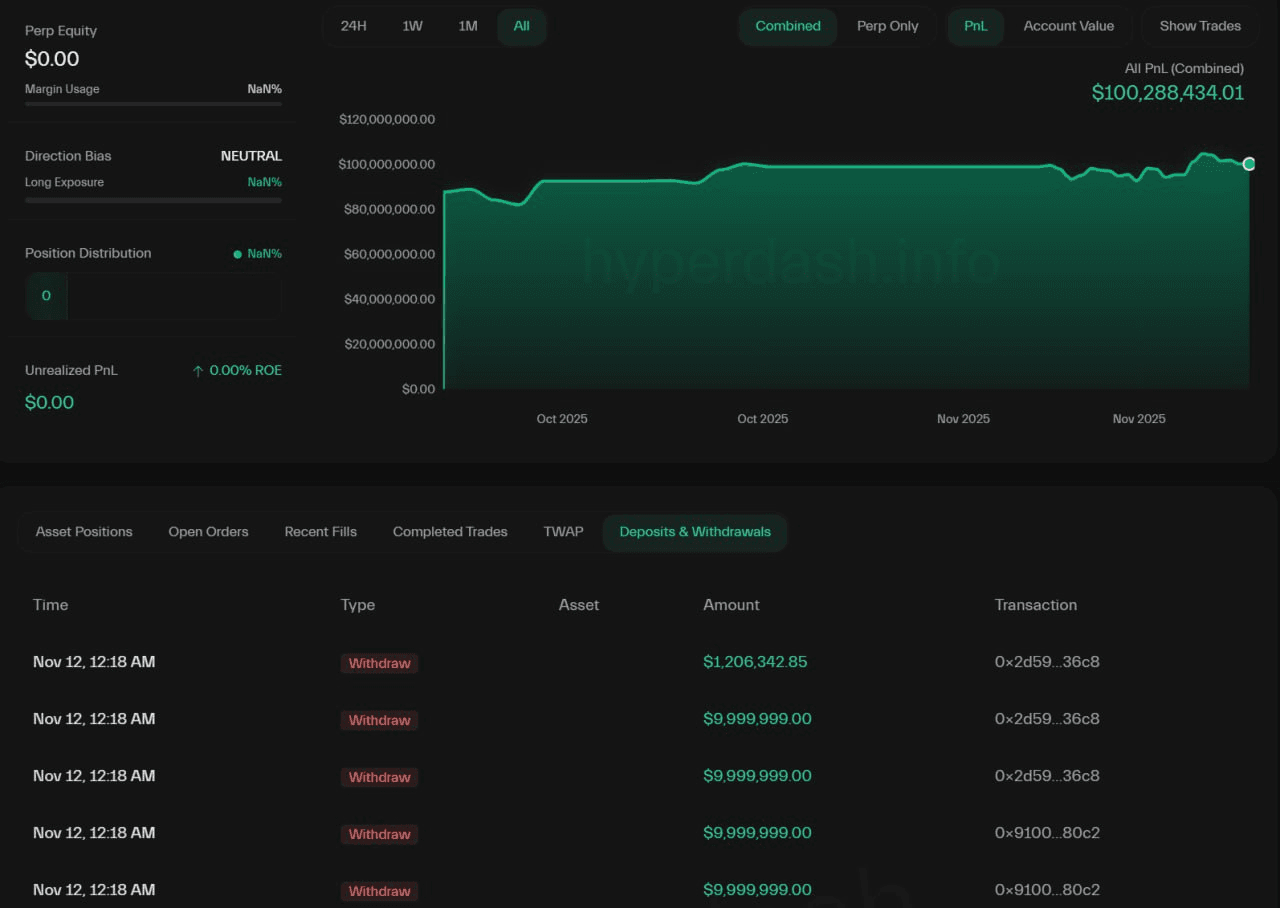
Task: Choose the All time range
Action: pyautogui.click(x=521, y=26)
